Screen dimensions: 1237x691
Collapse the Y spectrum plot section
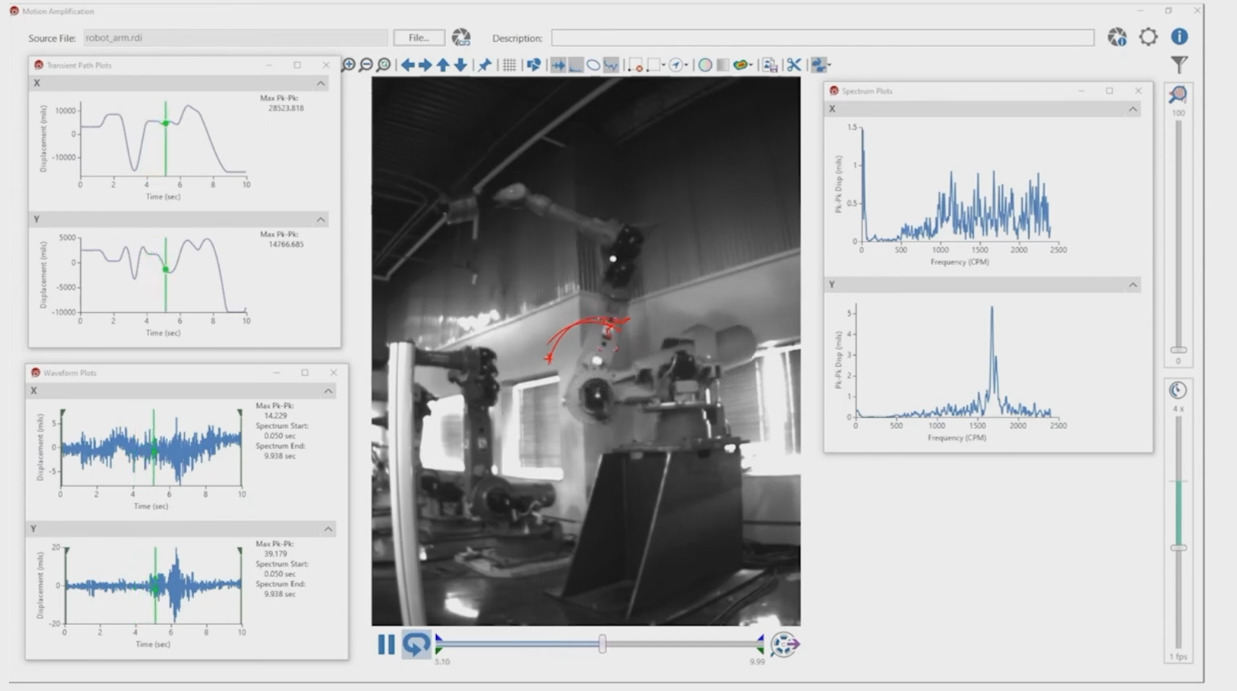pyautogui.click(x=1133, y=285)
